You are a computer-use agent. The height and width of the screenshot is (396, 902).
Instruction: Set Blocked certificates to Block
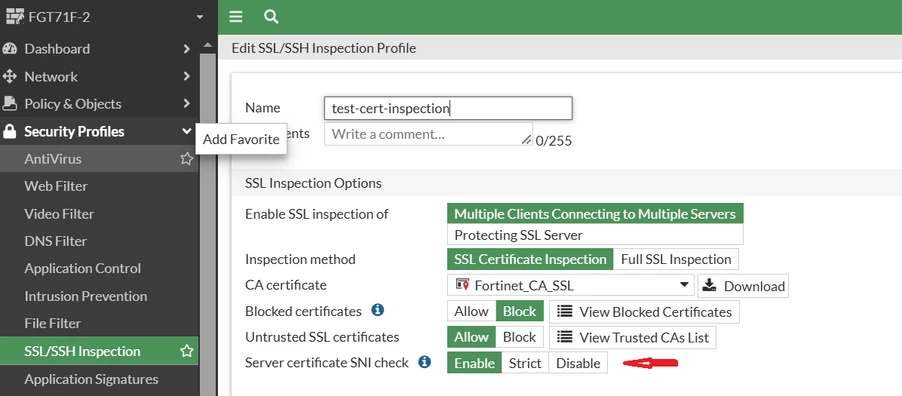519,311
